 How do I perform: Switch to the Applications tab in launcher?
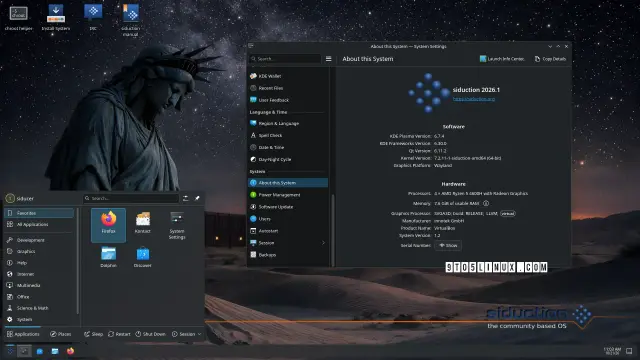point(23,334)
